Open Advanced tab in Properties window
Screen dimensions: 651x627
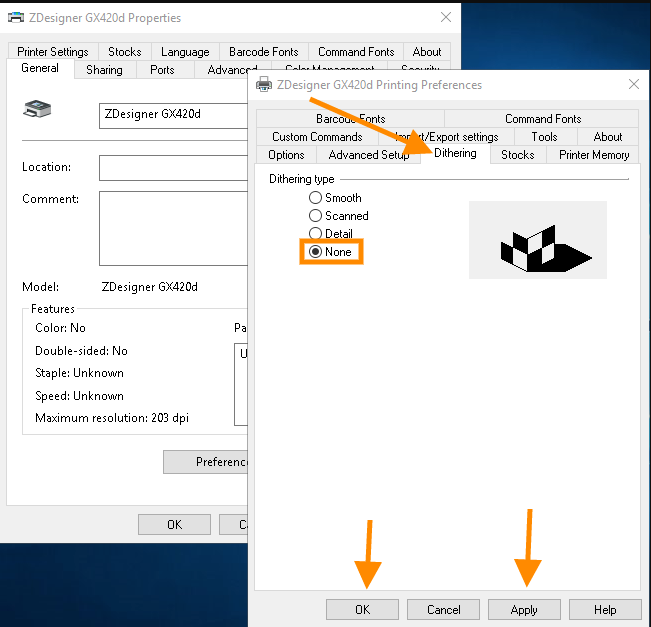pos(232,70)
